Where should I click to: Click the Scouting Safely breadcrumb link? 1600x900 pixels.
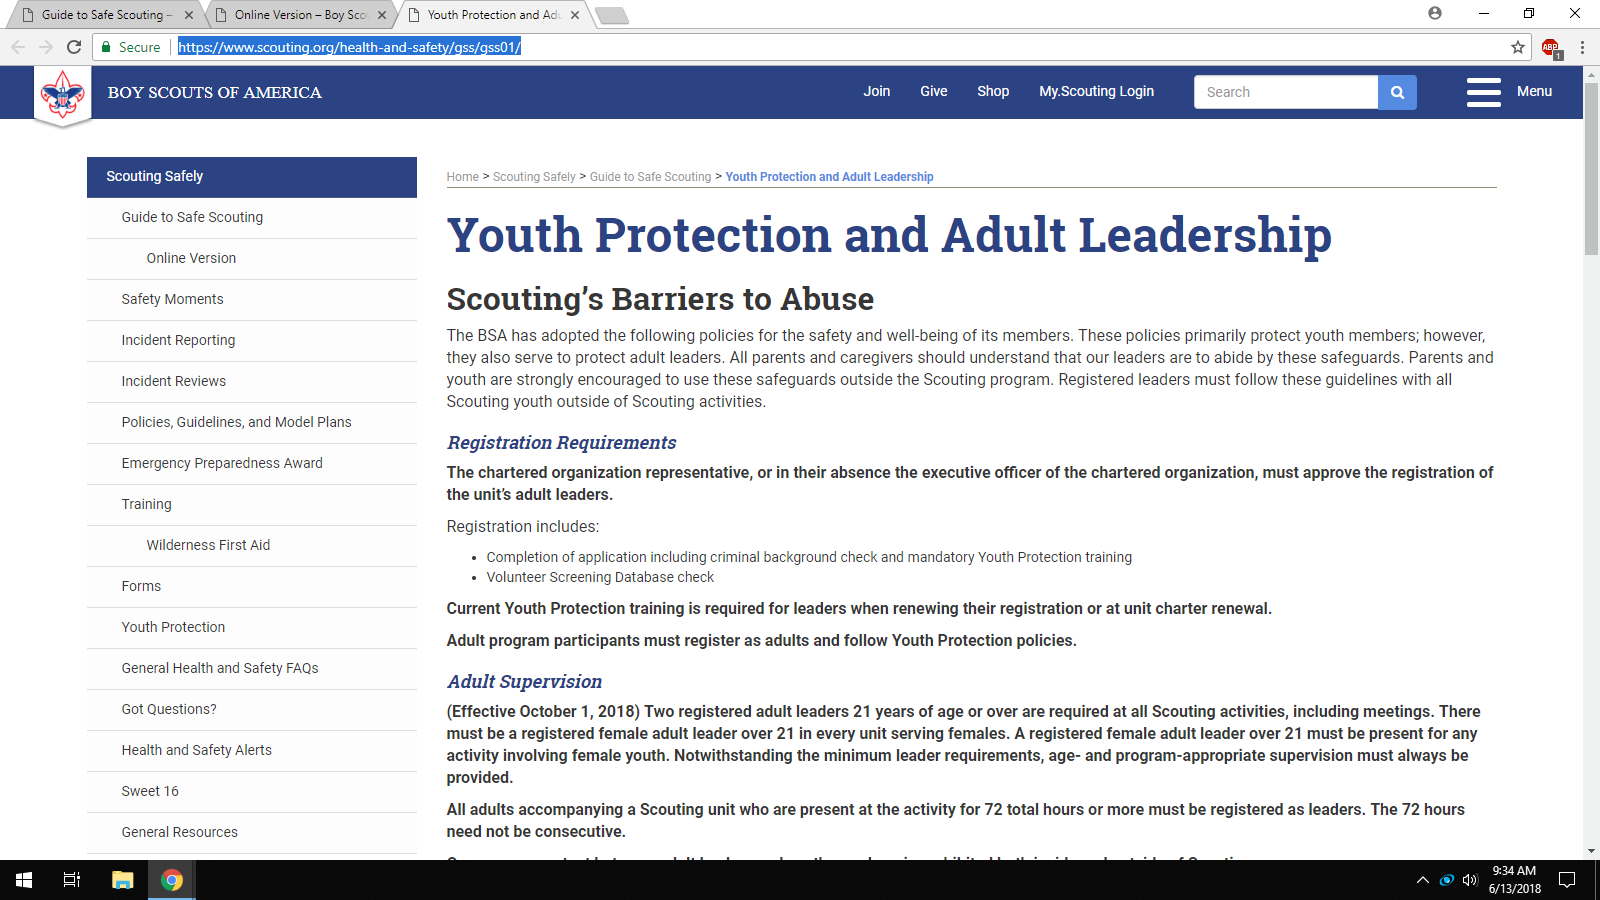(534, 177)
